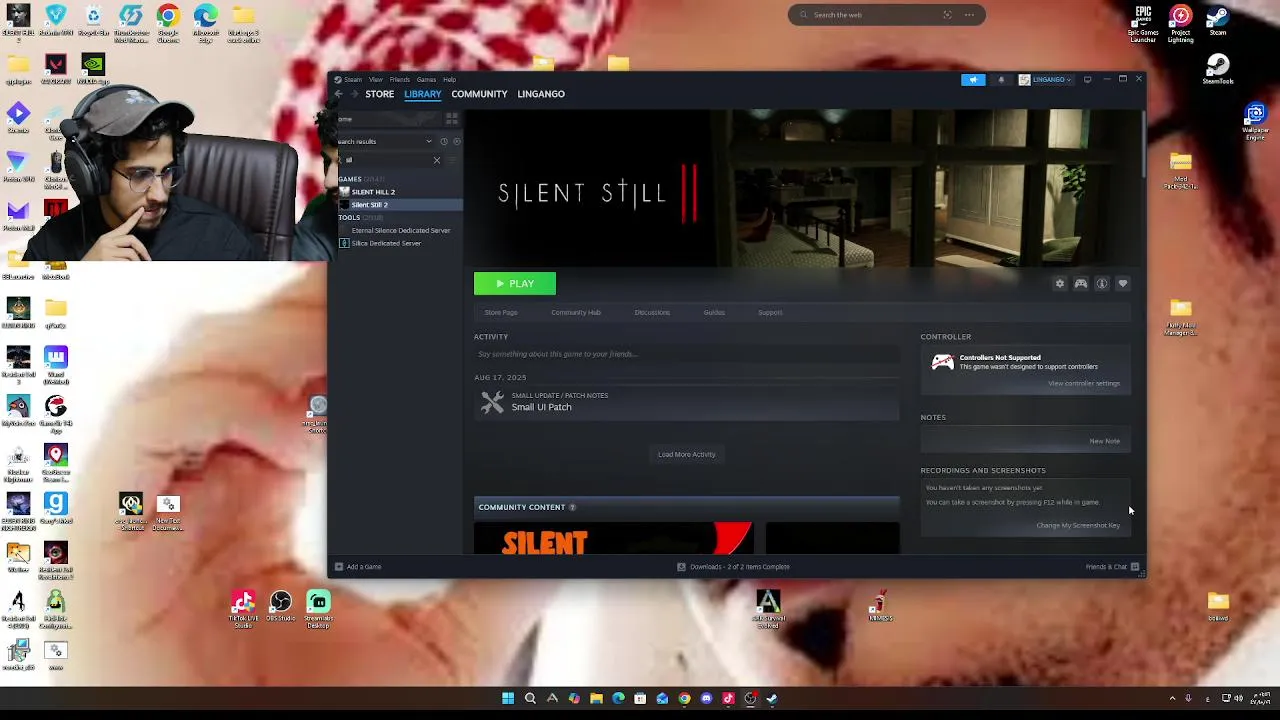This screenshot has height=720, width=1280.
Task: Open File Explorer from taskbar
Action: 596,699
